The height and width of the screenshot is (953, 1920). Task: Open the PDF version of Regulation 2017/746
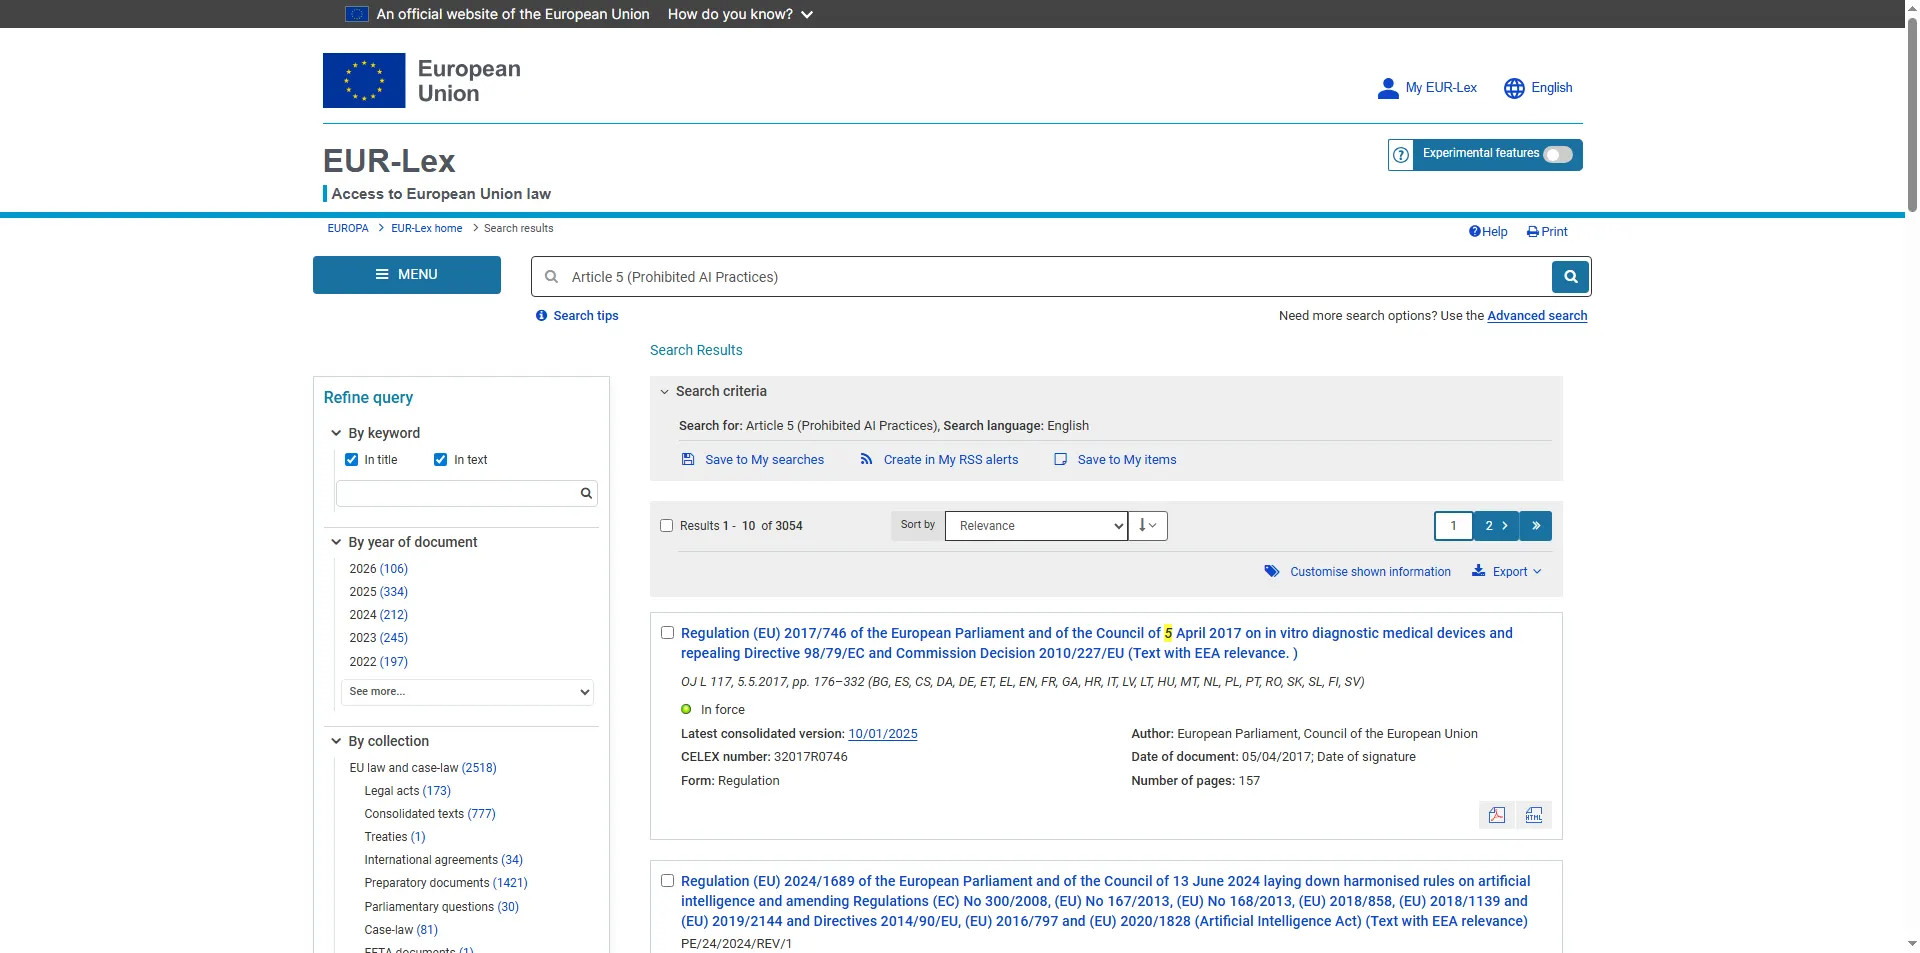click(1497, 815)
